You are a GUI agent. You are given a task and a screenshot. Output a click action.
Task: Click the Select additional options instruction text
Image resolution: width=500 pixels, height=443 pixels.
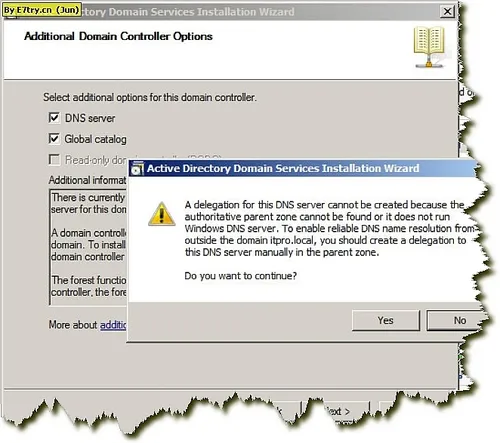pos(150,97)
